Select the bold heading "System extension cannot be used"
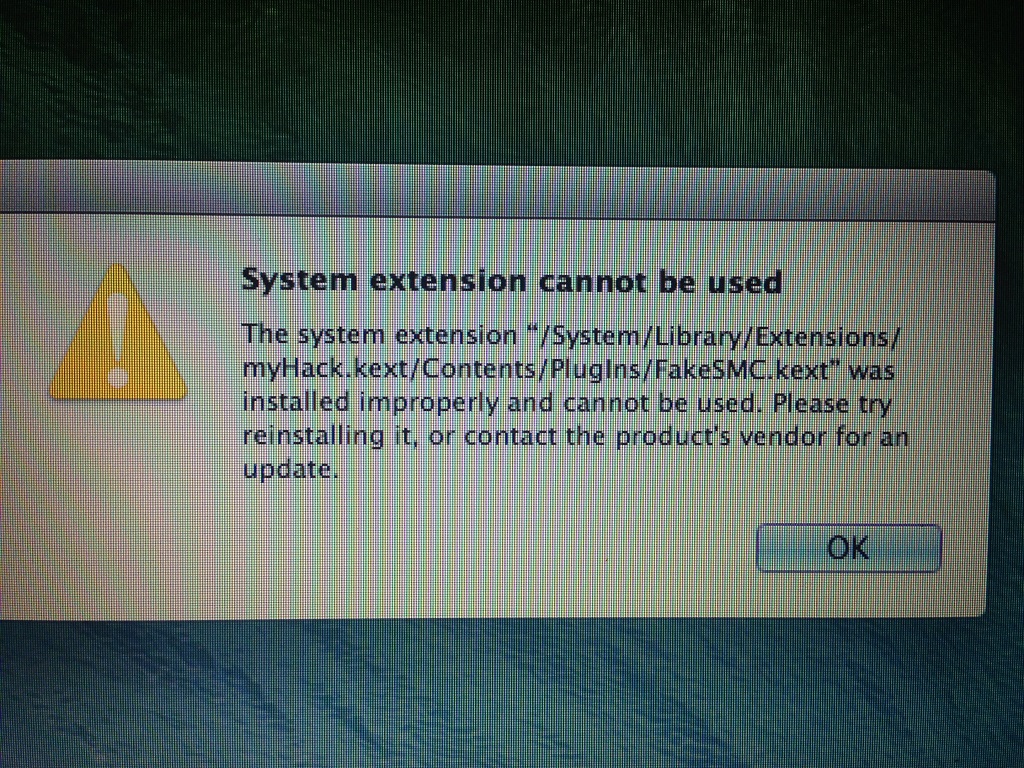 click(511, 281)
